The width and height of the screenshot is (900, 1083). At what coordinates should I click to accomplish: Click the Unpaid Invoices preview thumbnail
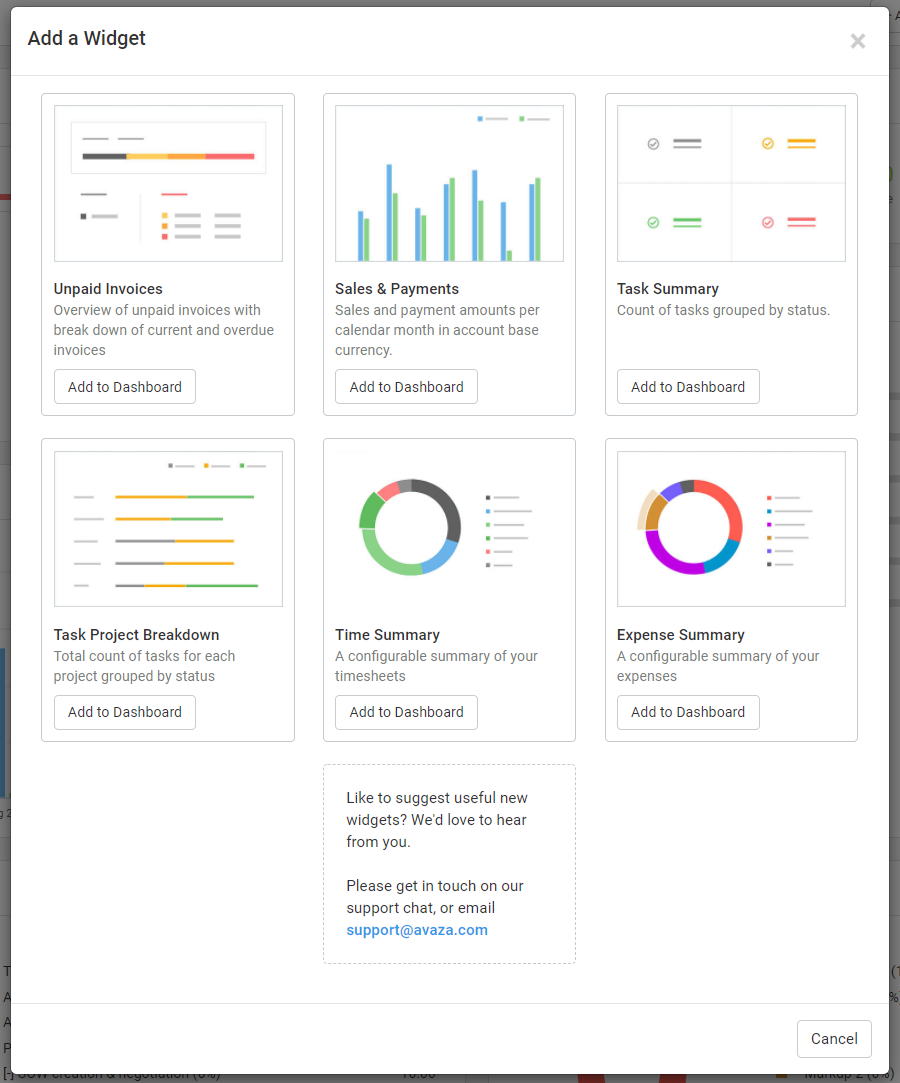(168, 183)
